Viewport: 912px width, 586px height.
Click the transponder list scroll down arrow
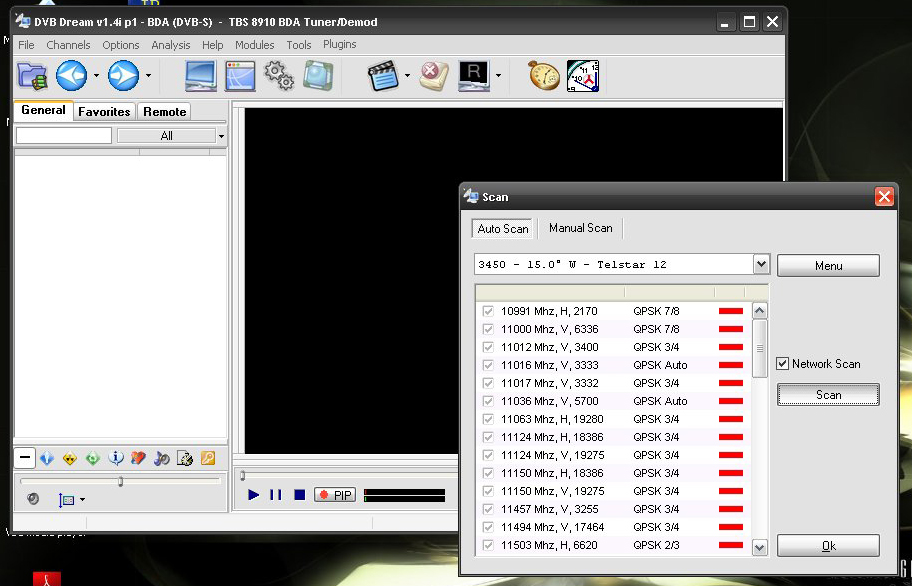(759, 547)
